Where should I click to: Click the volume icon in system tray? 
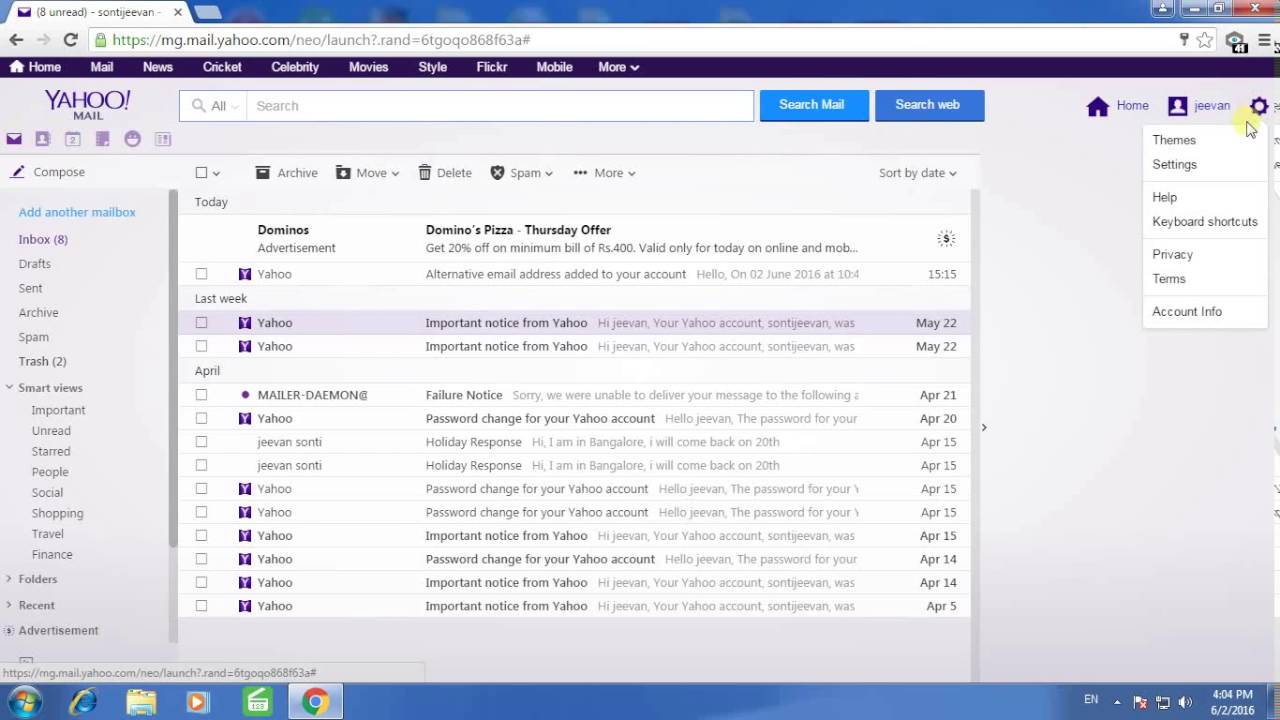pyautogui.click(x=1185, y=702)
